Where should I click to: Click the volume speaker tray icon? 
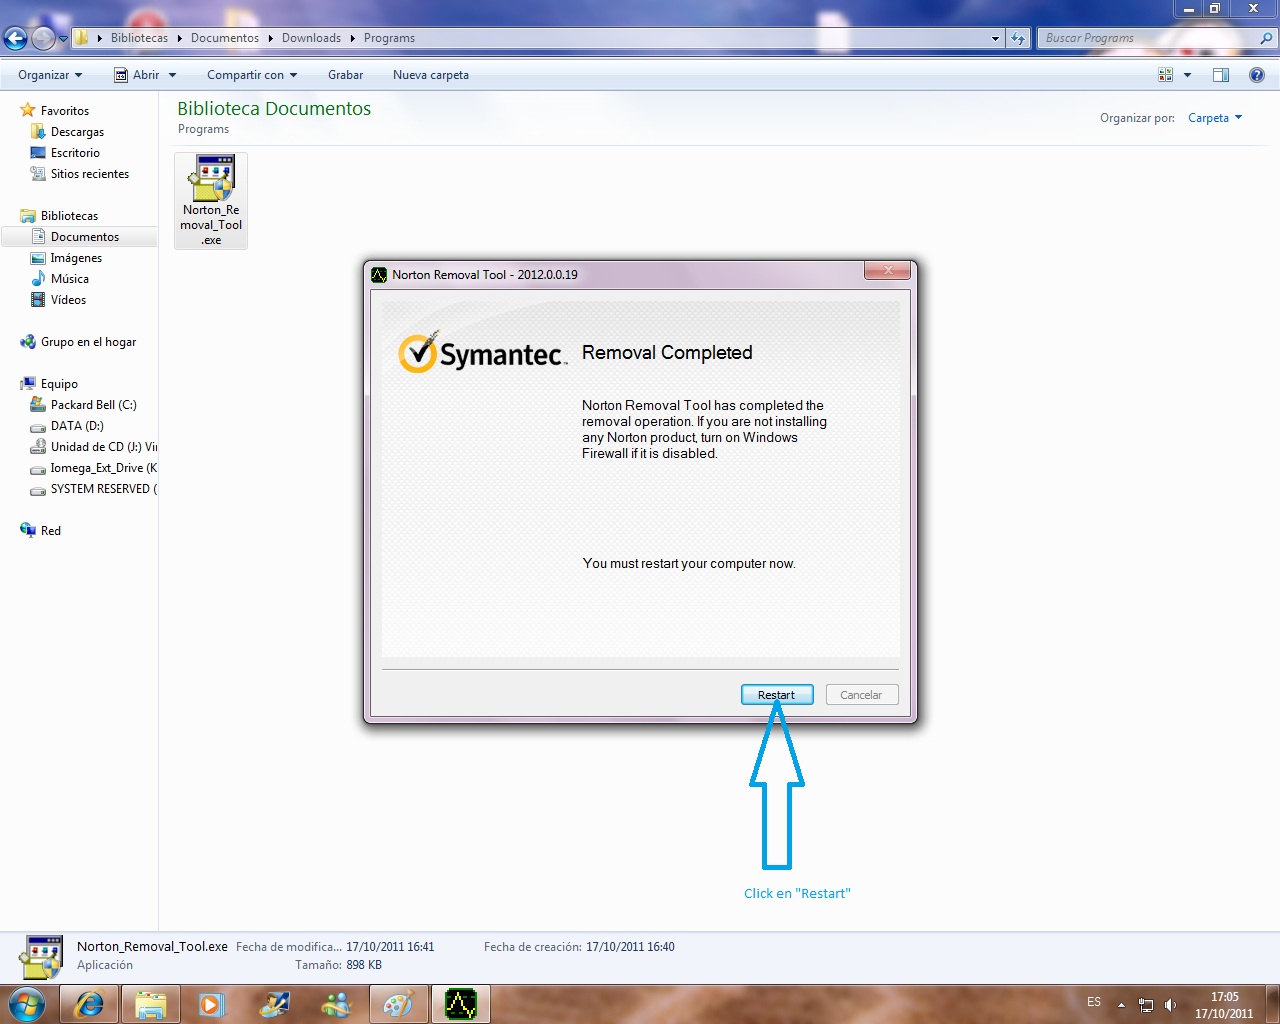pyautogui.click(x=1171, y=1005)
